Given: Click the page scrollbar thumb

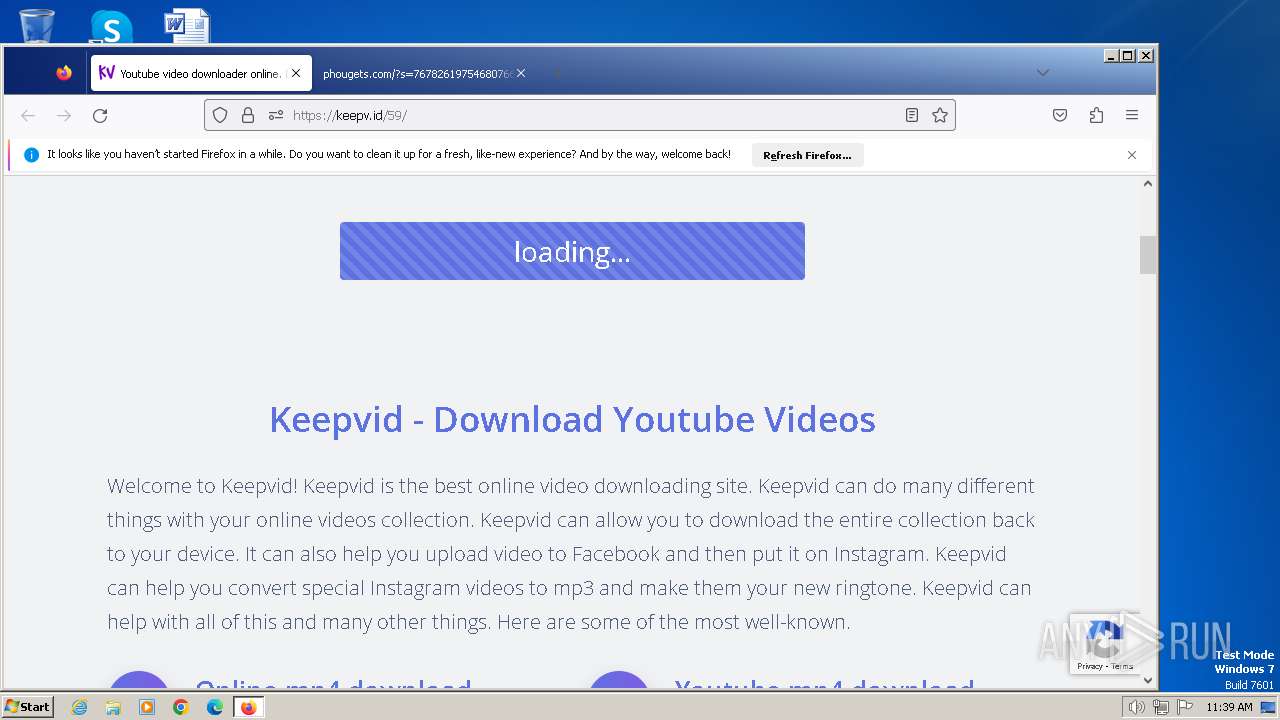Looking at the screenshot, I should click(x=1148, y=255).
